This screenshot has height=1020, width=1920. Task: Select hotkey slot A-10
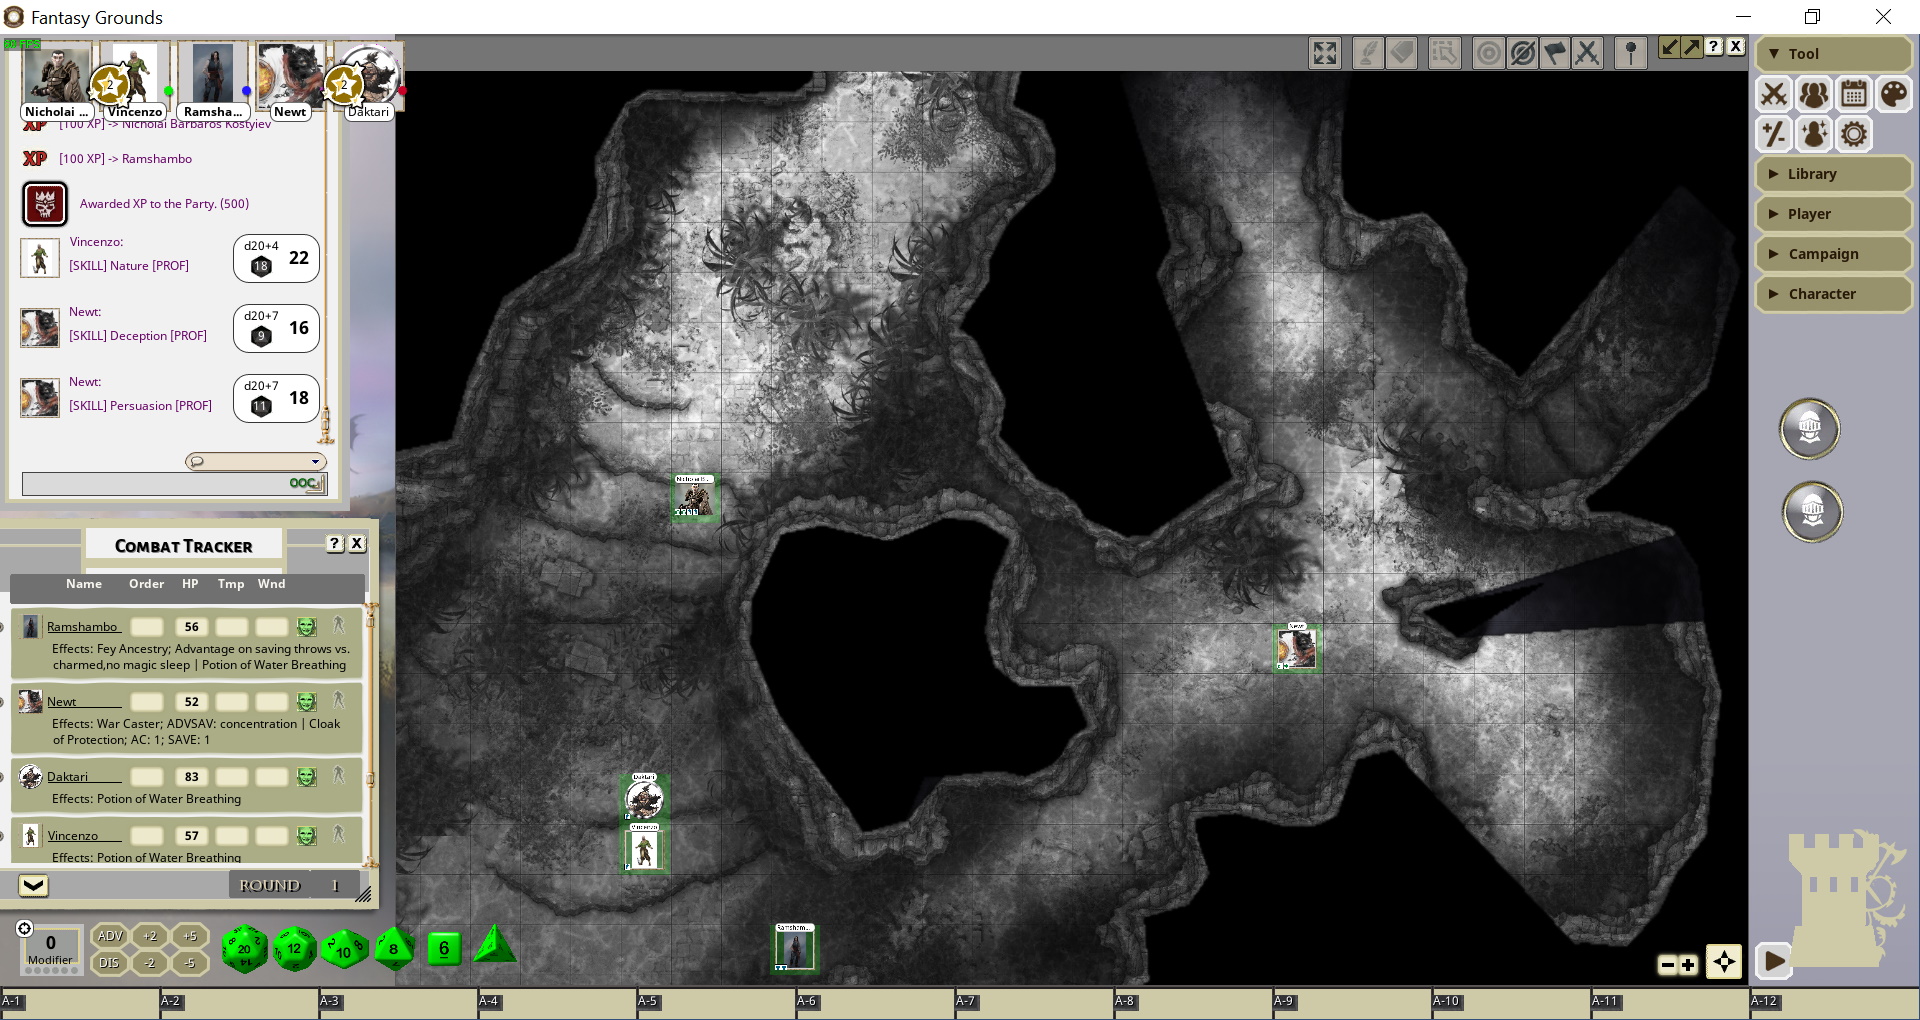tap(1511, 1004)
